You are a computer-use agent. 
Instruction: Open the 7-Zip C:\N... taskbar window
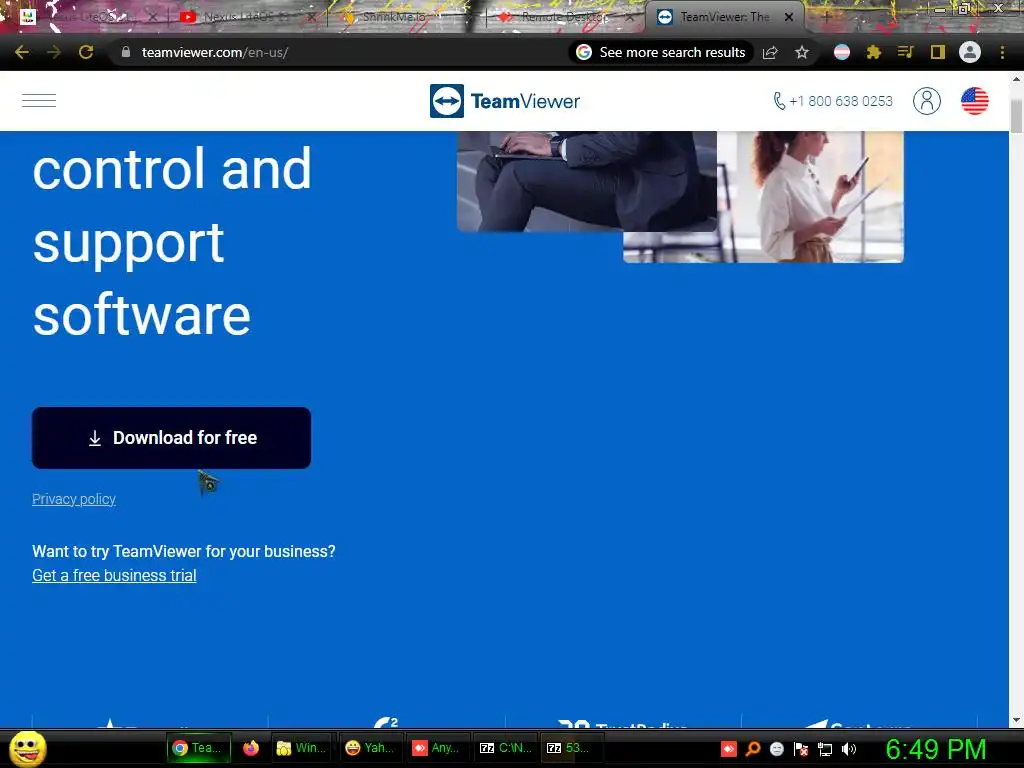point(505,748)
